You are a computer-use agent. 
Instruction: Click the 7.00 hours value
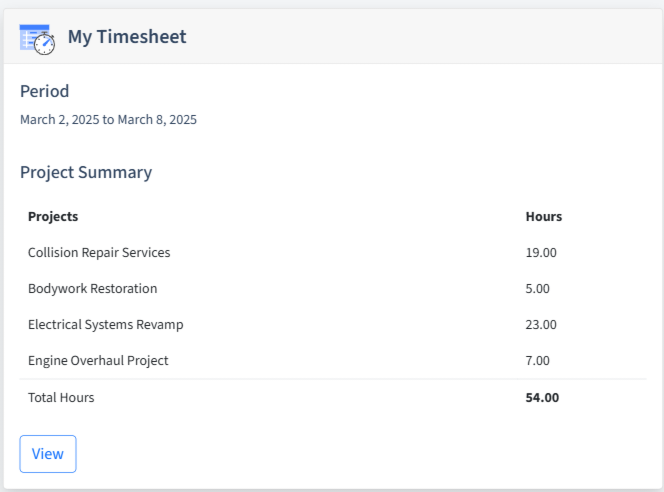click(x=537, y=361)
